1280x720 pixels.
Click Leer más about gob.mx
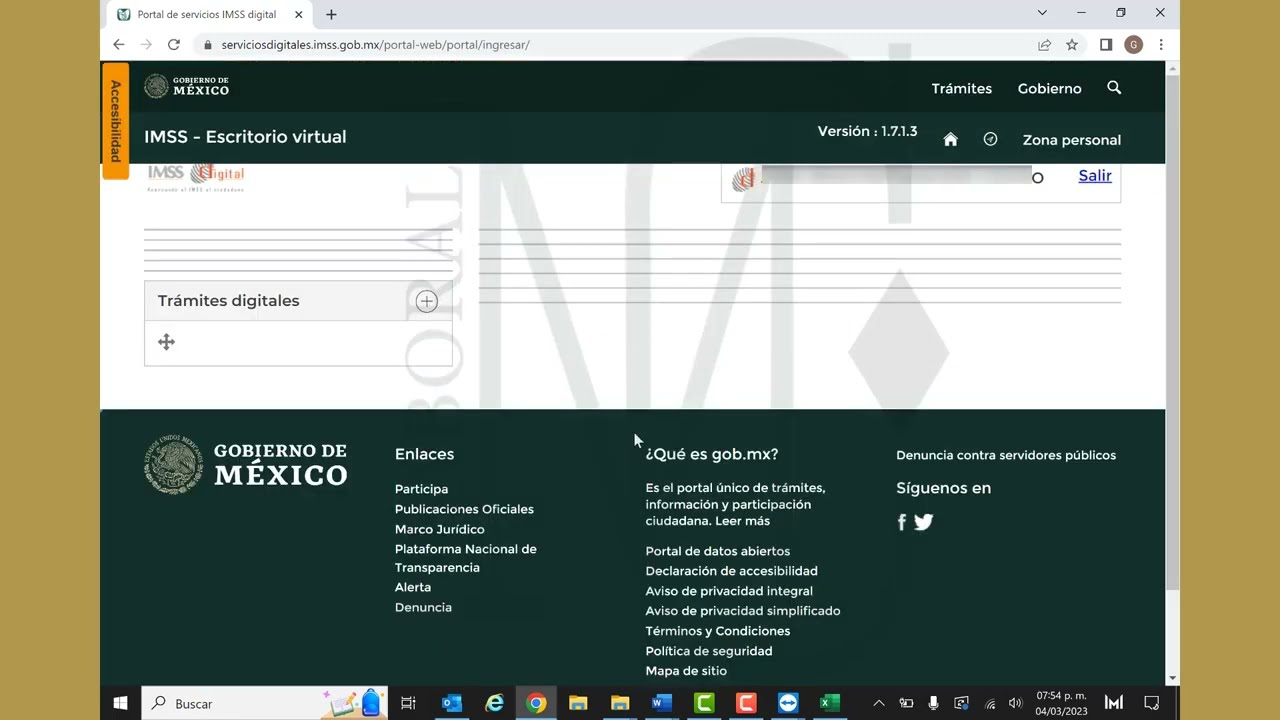742,521
